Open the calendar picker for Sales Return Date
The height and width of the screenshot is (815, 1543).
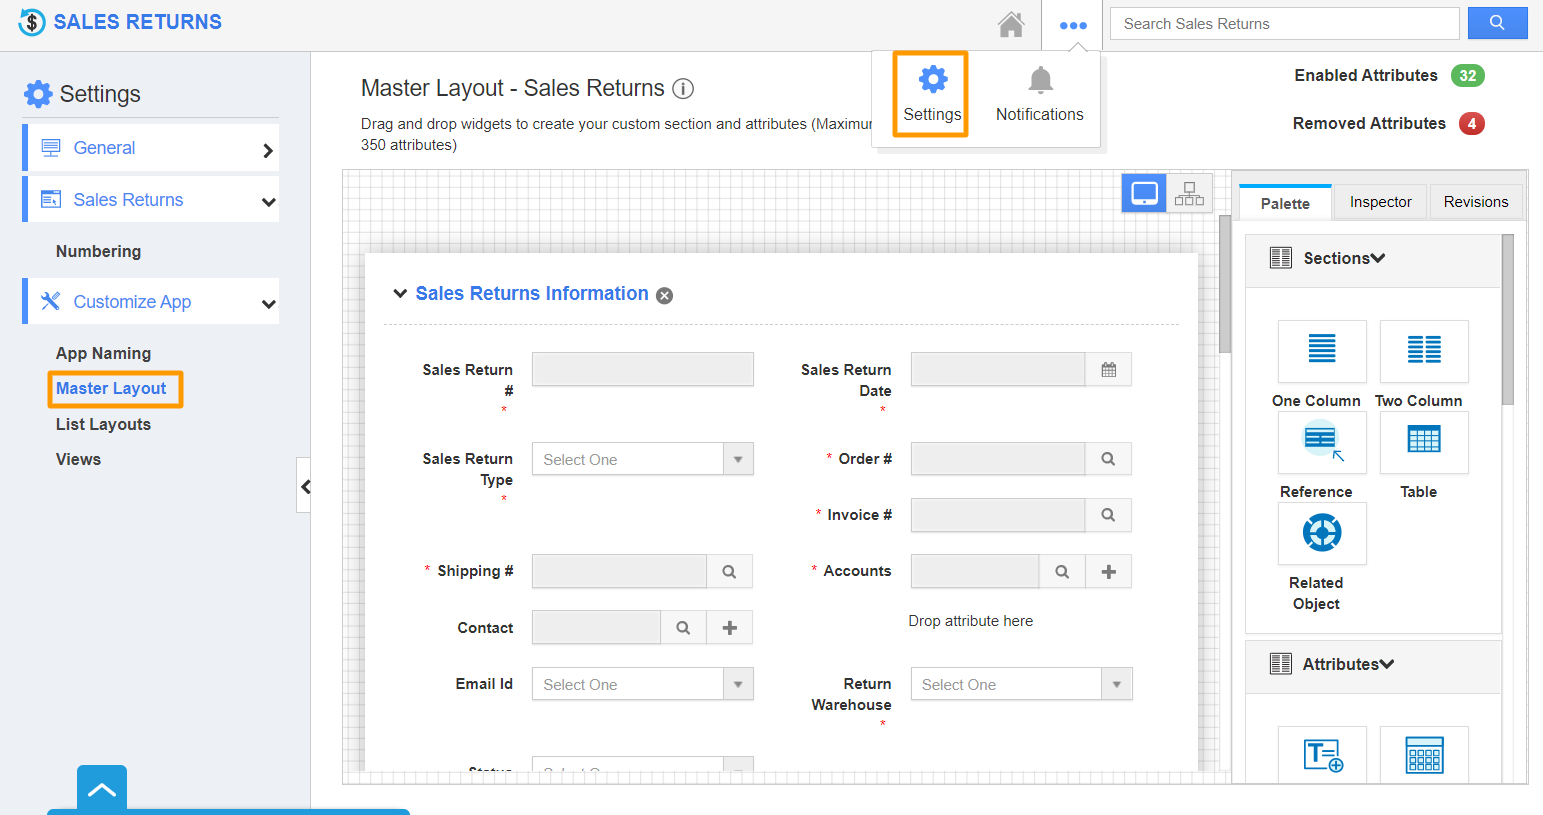point(1110,369)
